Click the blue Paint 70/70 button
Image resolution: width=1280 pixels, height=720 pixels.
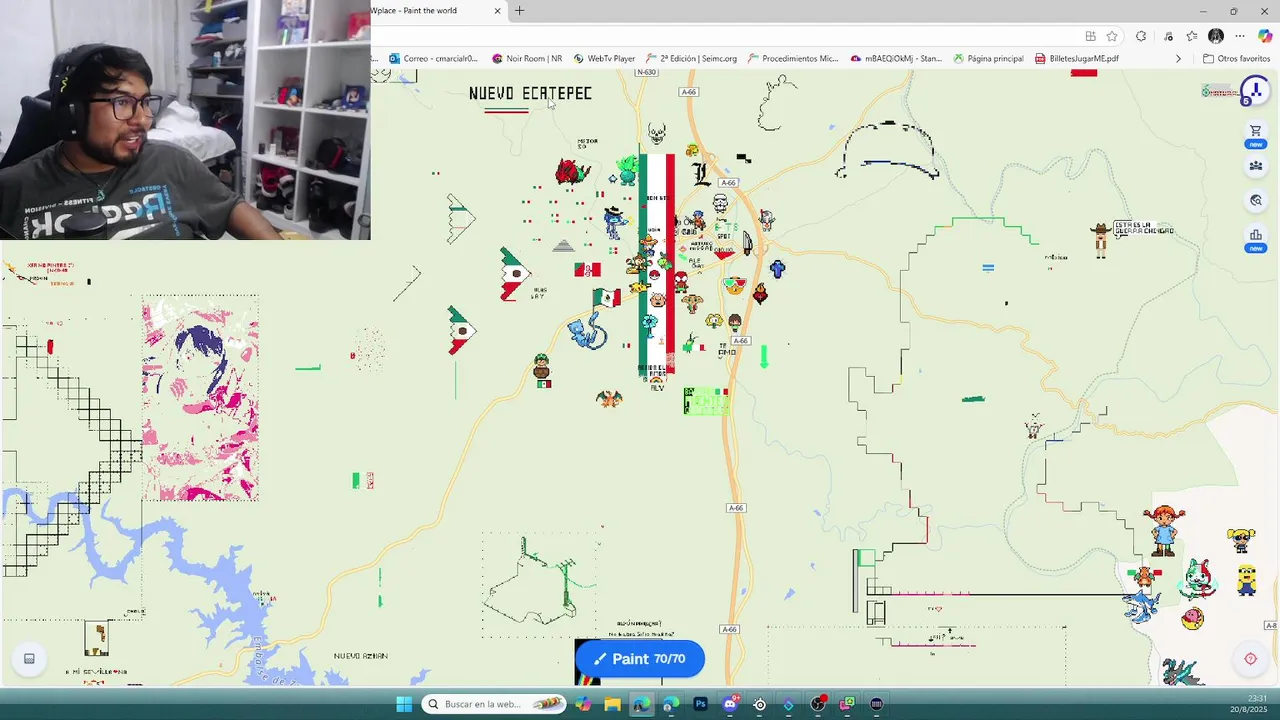tap(640, 659)
